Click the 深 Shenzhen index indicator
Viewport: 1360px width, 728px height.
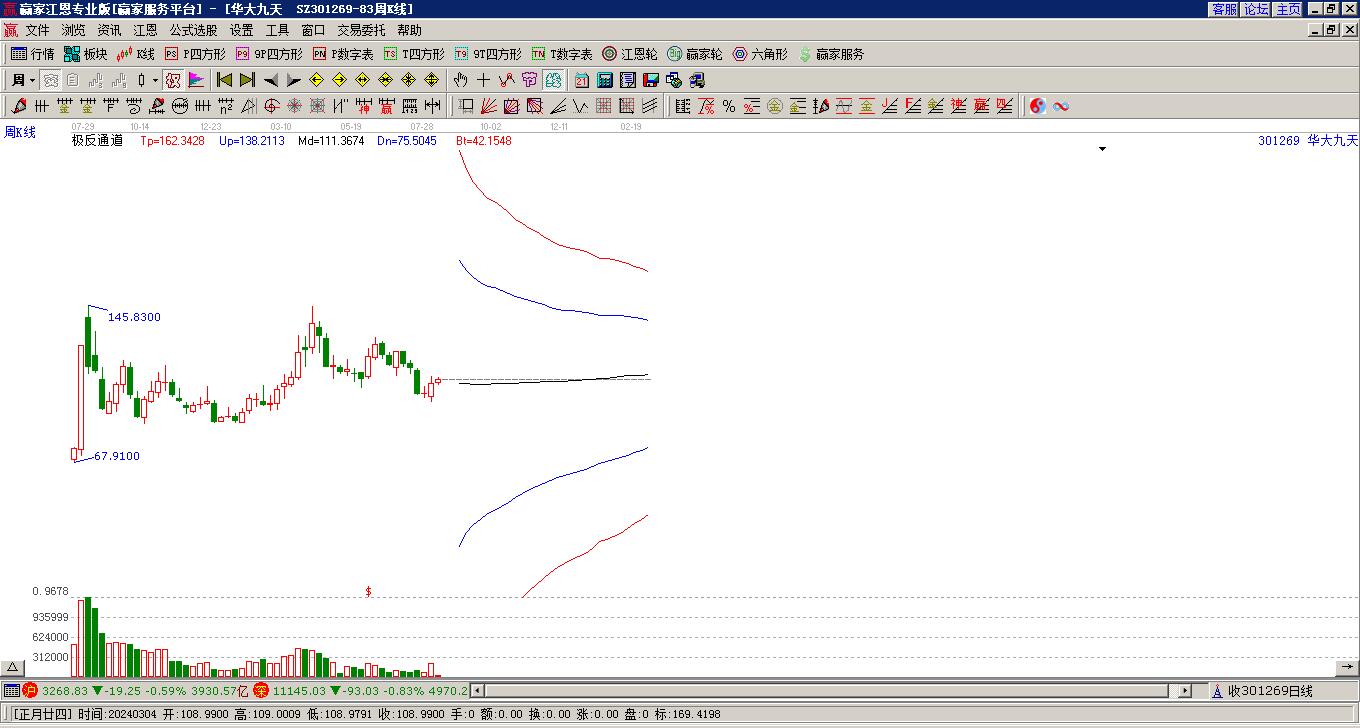261,691
